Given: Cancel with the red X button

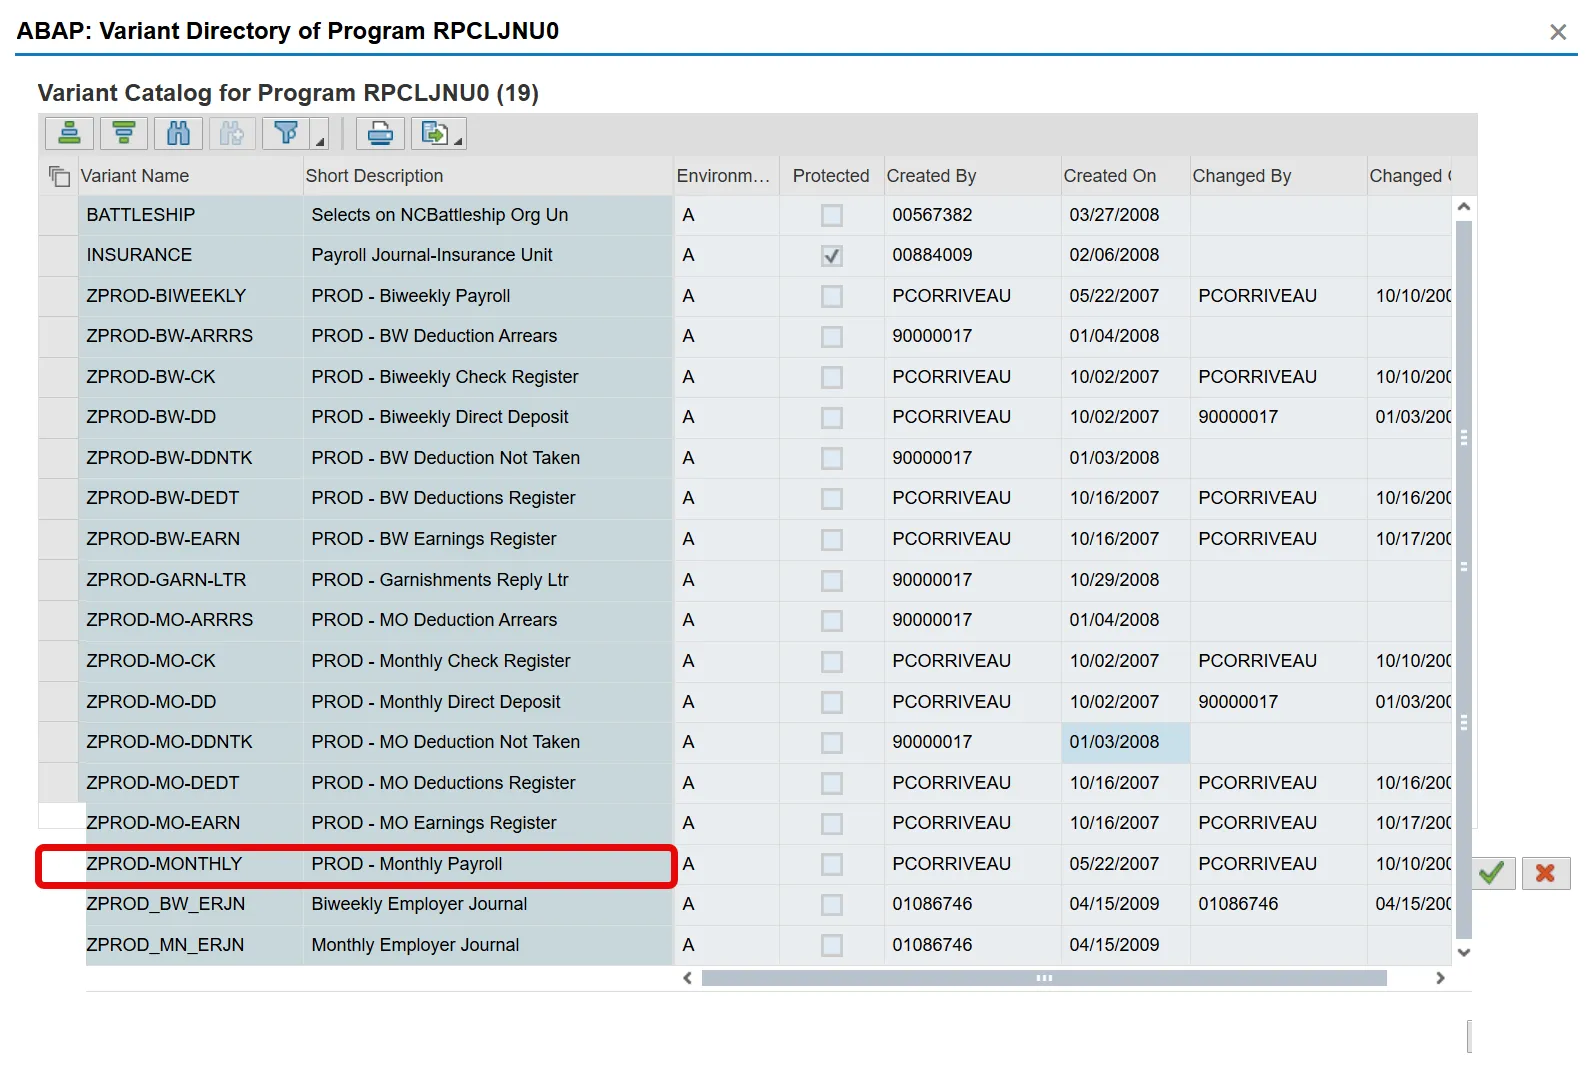Looking at the screenshot, I should (1545, 873).
